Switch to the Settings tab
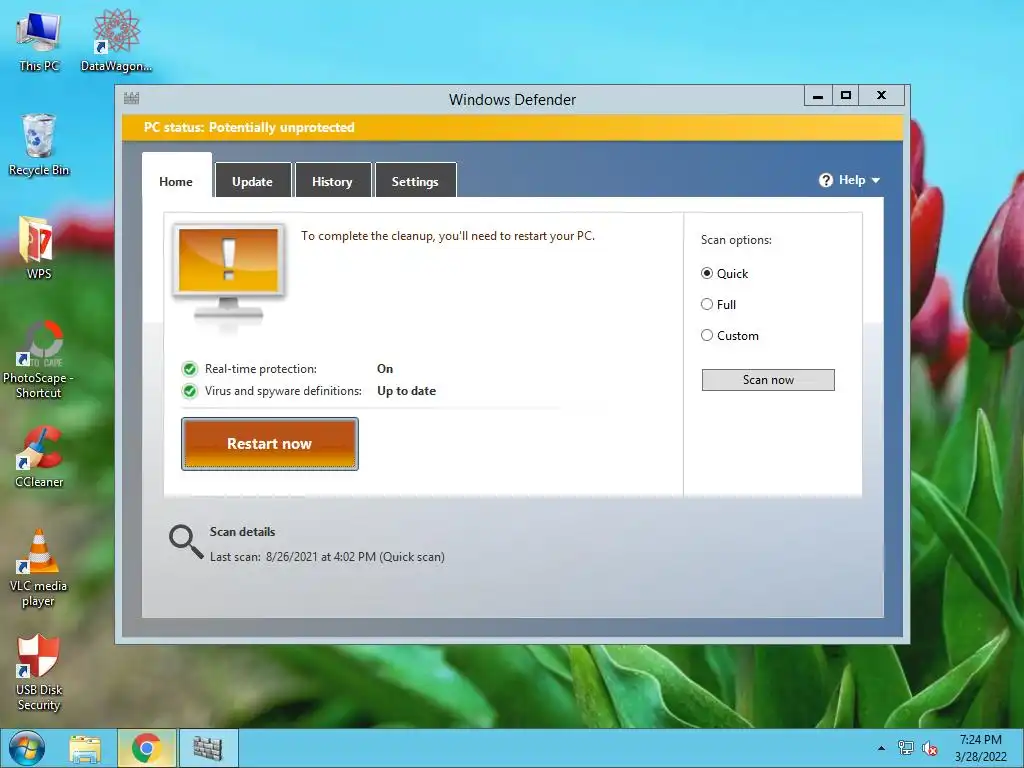The height and width of the screenshot is (768, 1024). [x=415, y=182]
